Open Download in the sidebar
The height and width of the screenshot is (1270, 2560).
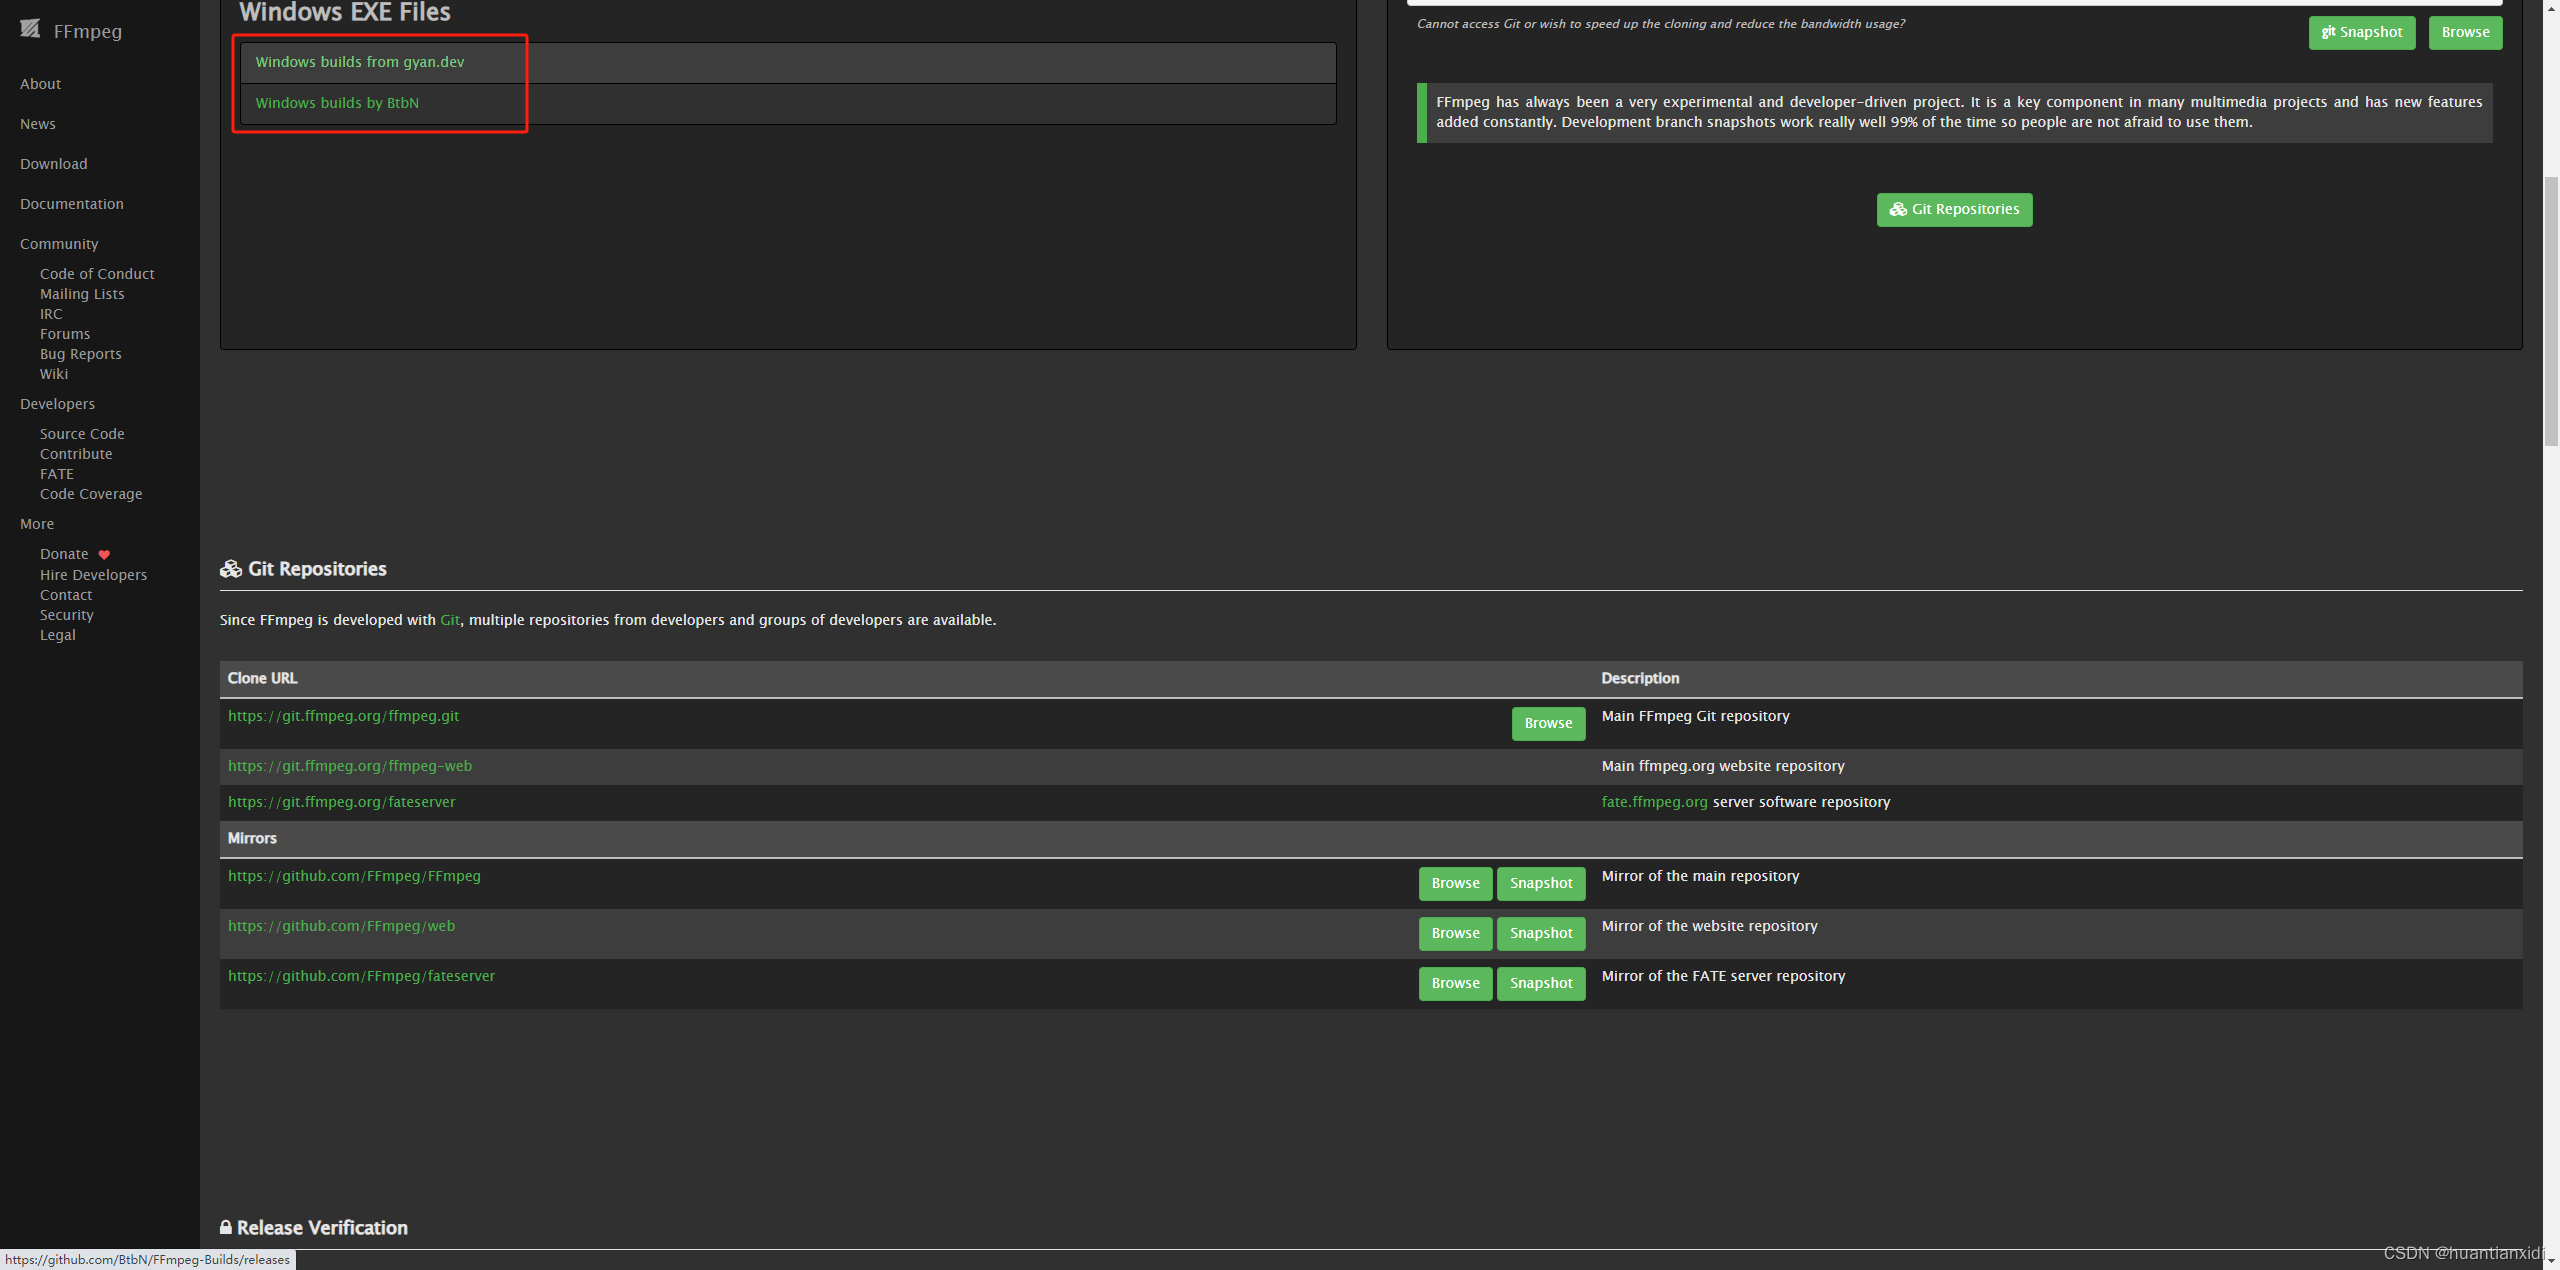click(x=54, y=164)
